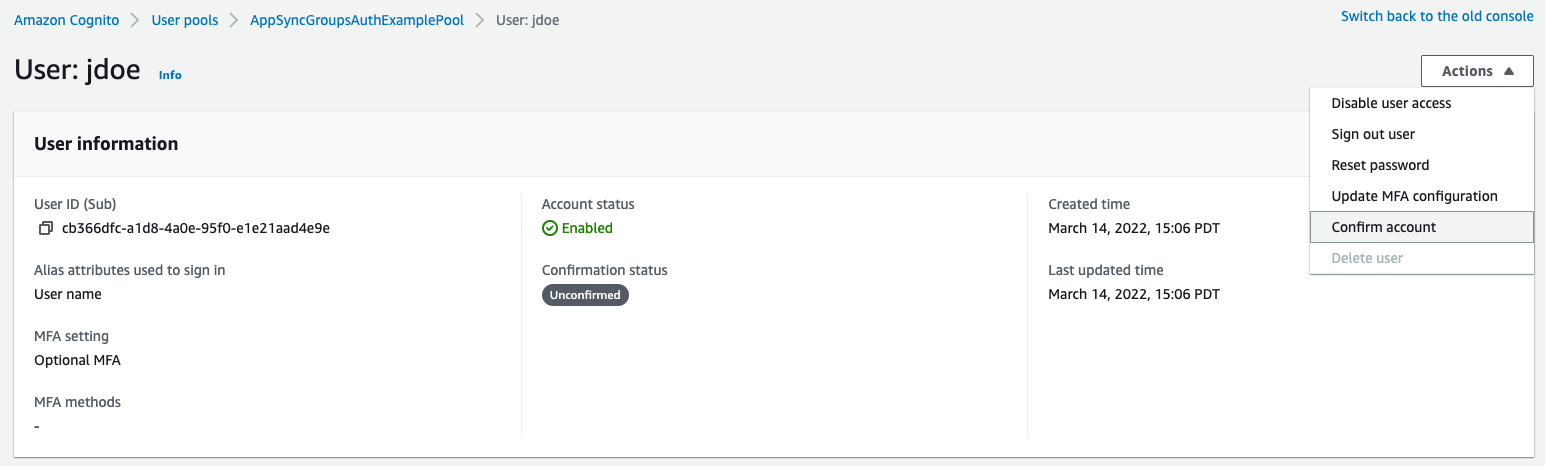Click the Created time value
The width and height of the screenshot is (1545, 466).
click(x=1133, y=228)
